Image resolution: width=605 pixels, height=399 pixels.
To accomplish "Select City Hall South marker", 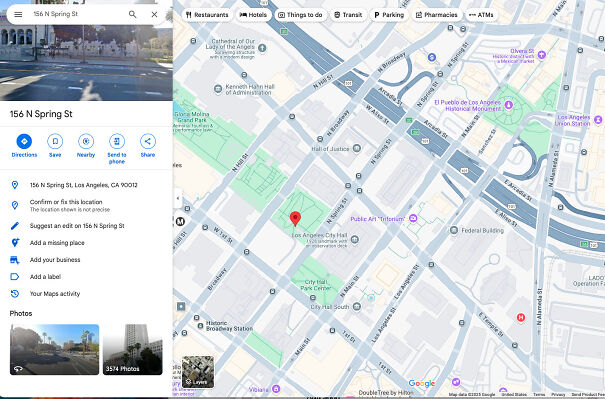I will [357, 307].
